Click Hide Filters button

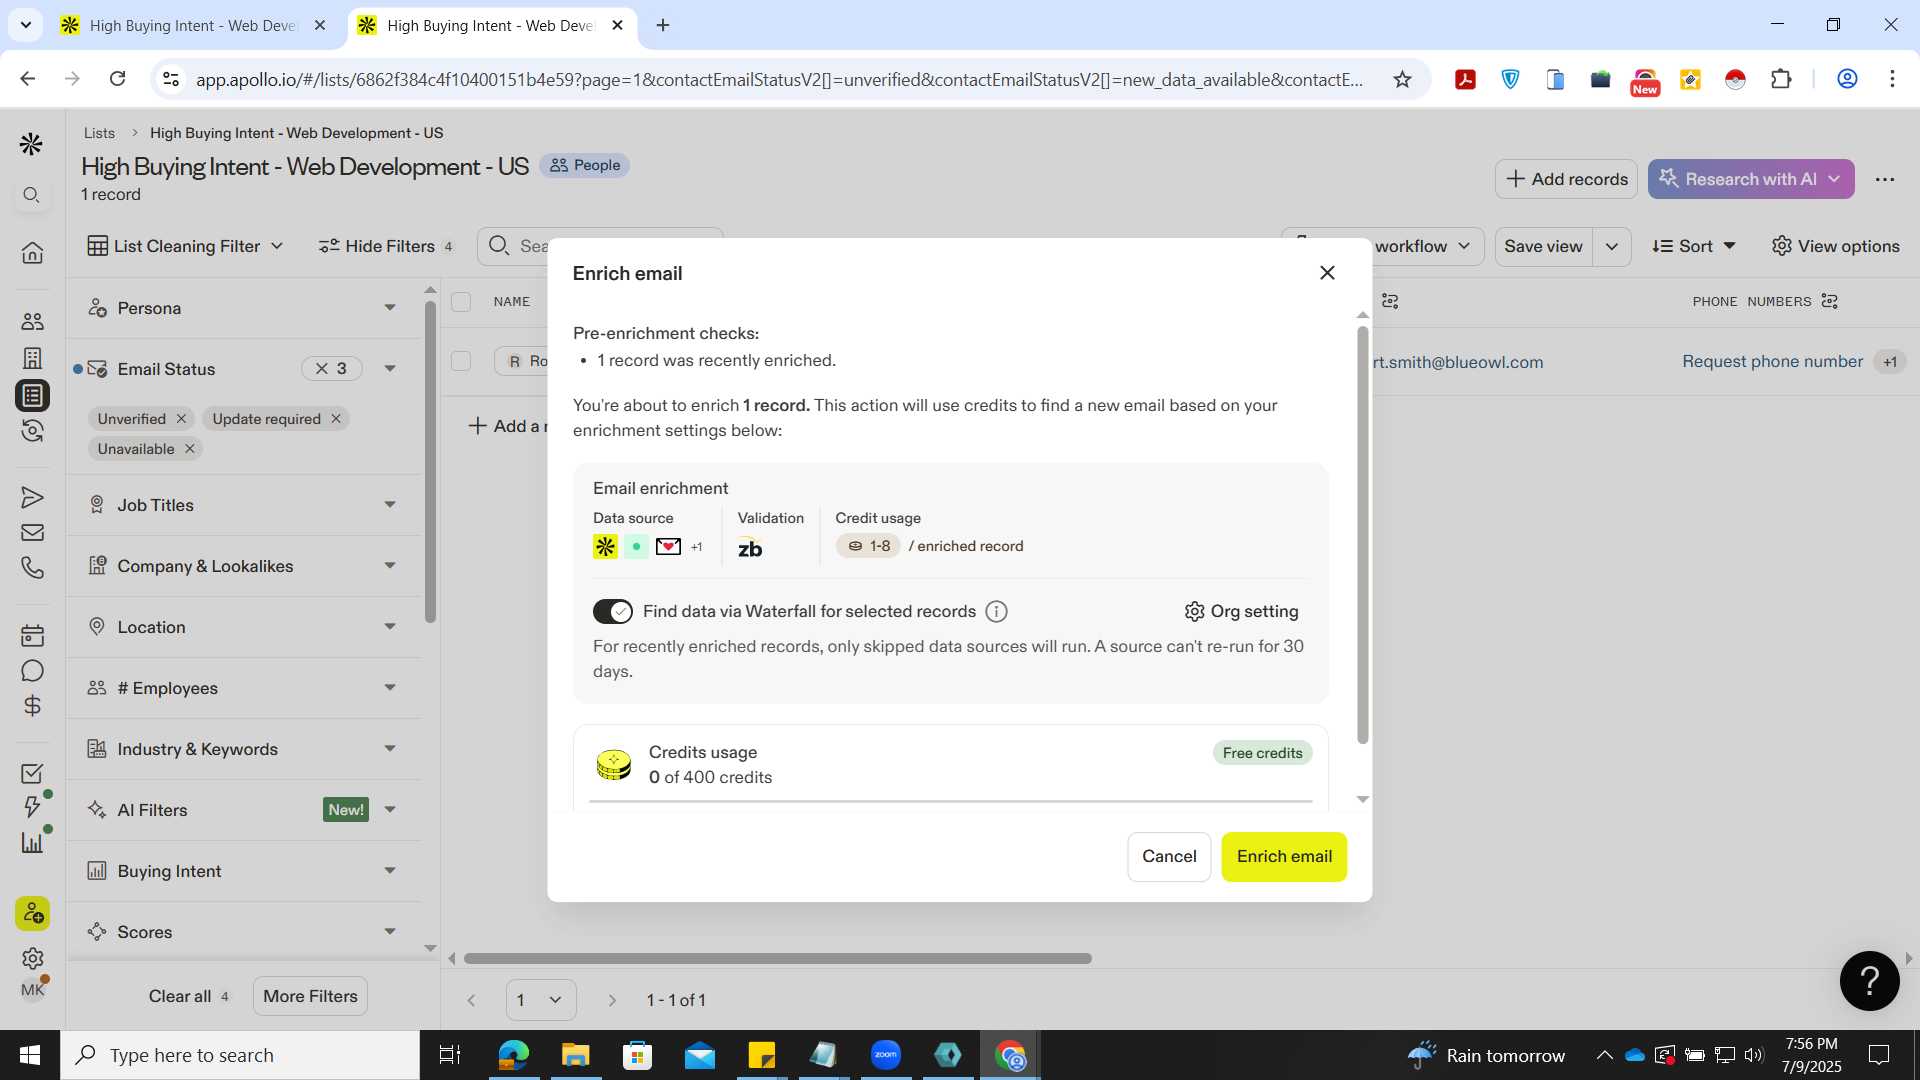click(x=386, y=246)
